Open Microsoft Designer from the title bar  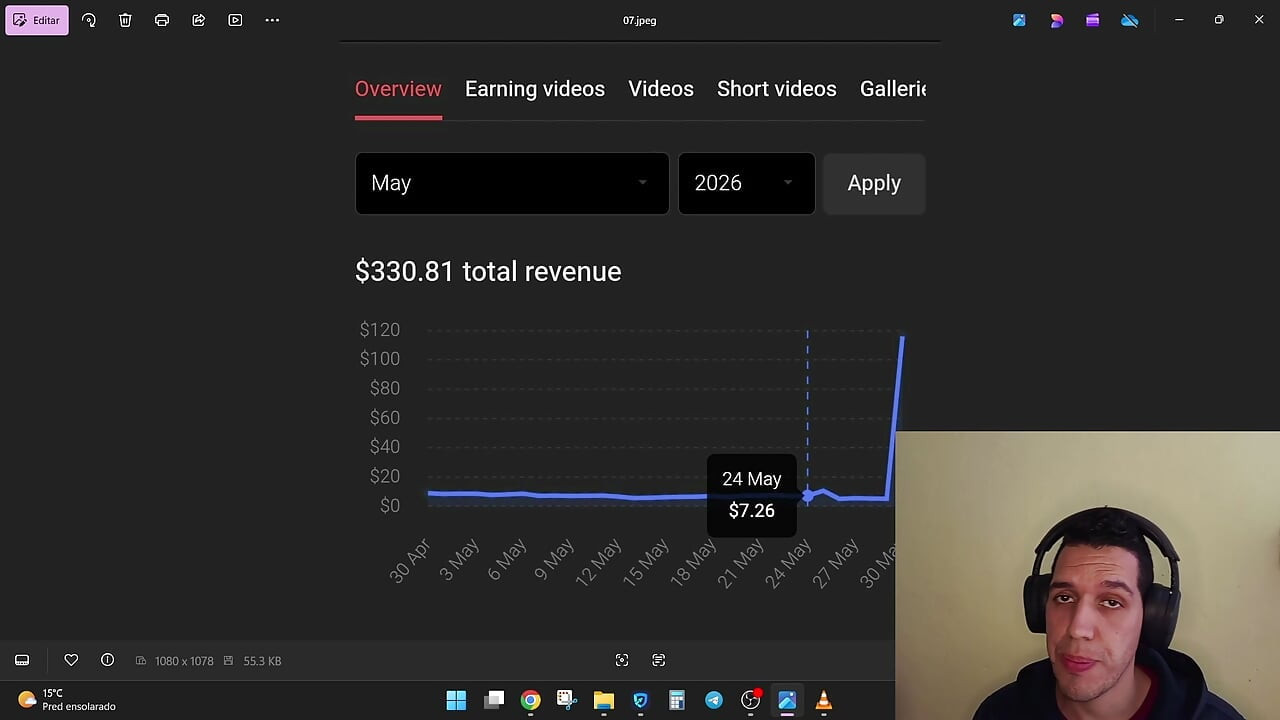click(x=1056, y=20)
